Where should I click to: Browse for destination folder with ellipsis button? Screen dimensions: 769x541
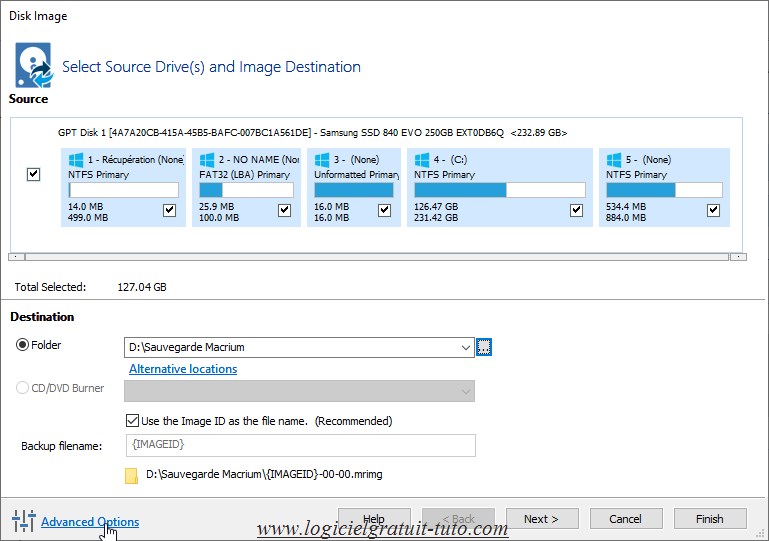(x=484, y=347)
